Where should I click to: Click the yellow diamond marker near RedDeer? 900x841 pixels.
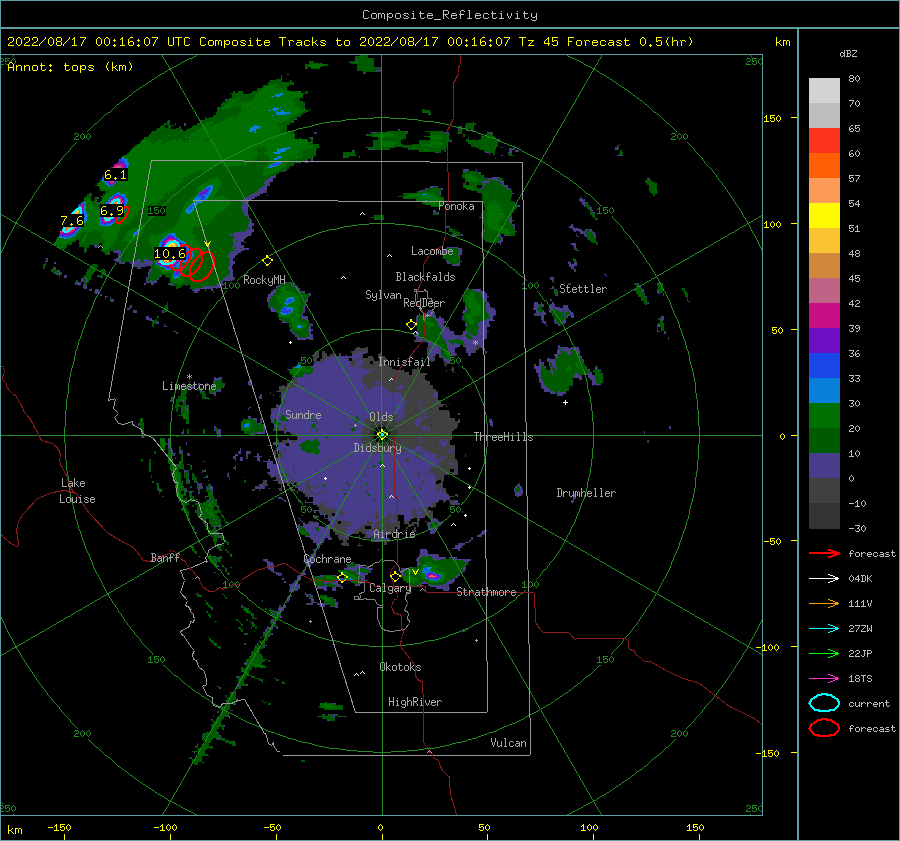[411, 325]
